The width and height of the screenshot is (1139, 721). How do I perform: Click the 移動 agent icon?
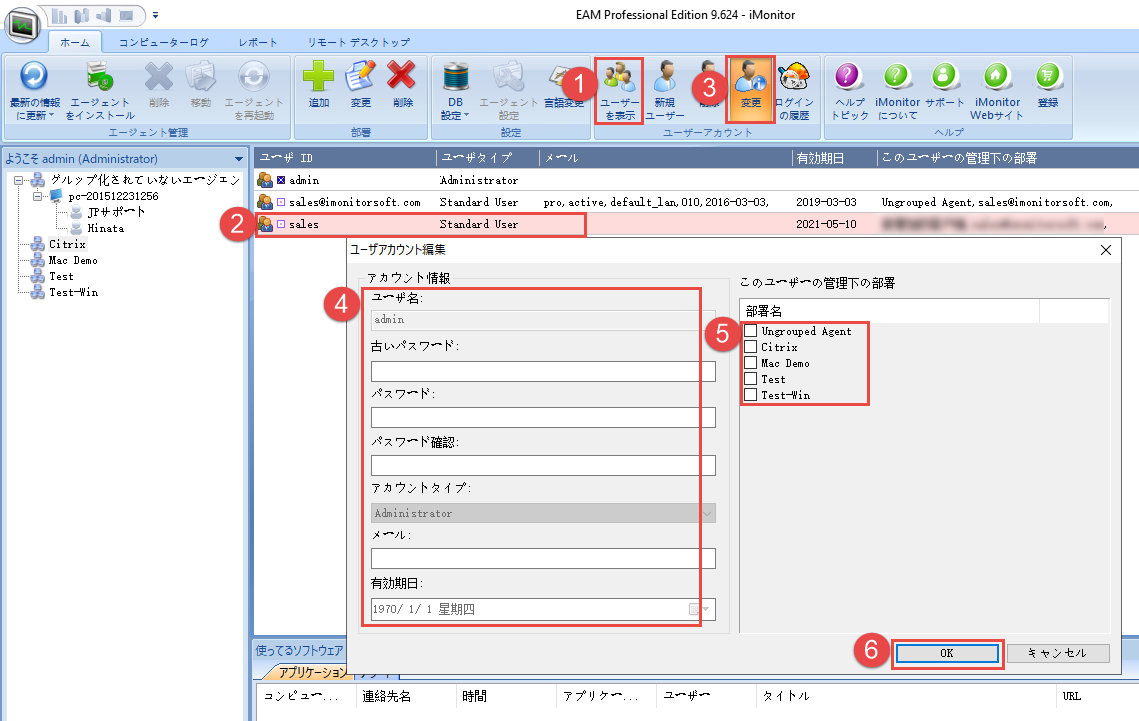(x=200, y=77)
